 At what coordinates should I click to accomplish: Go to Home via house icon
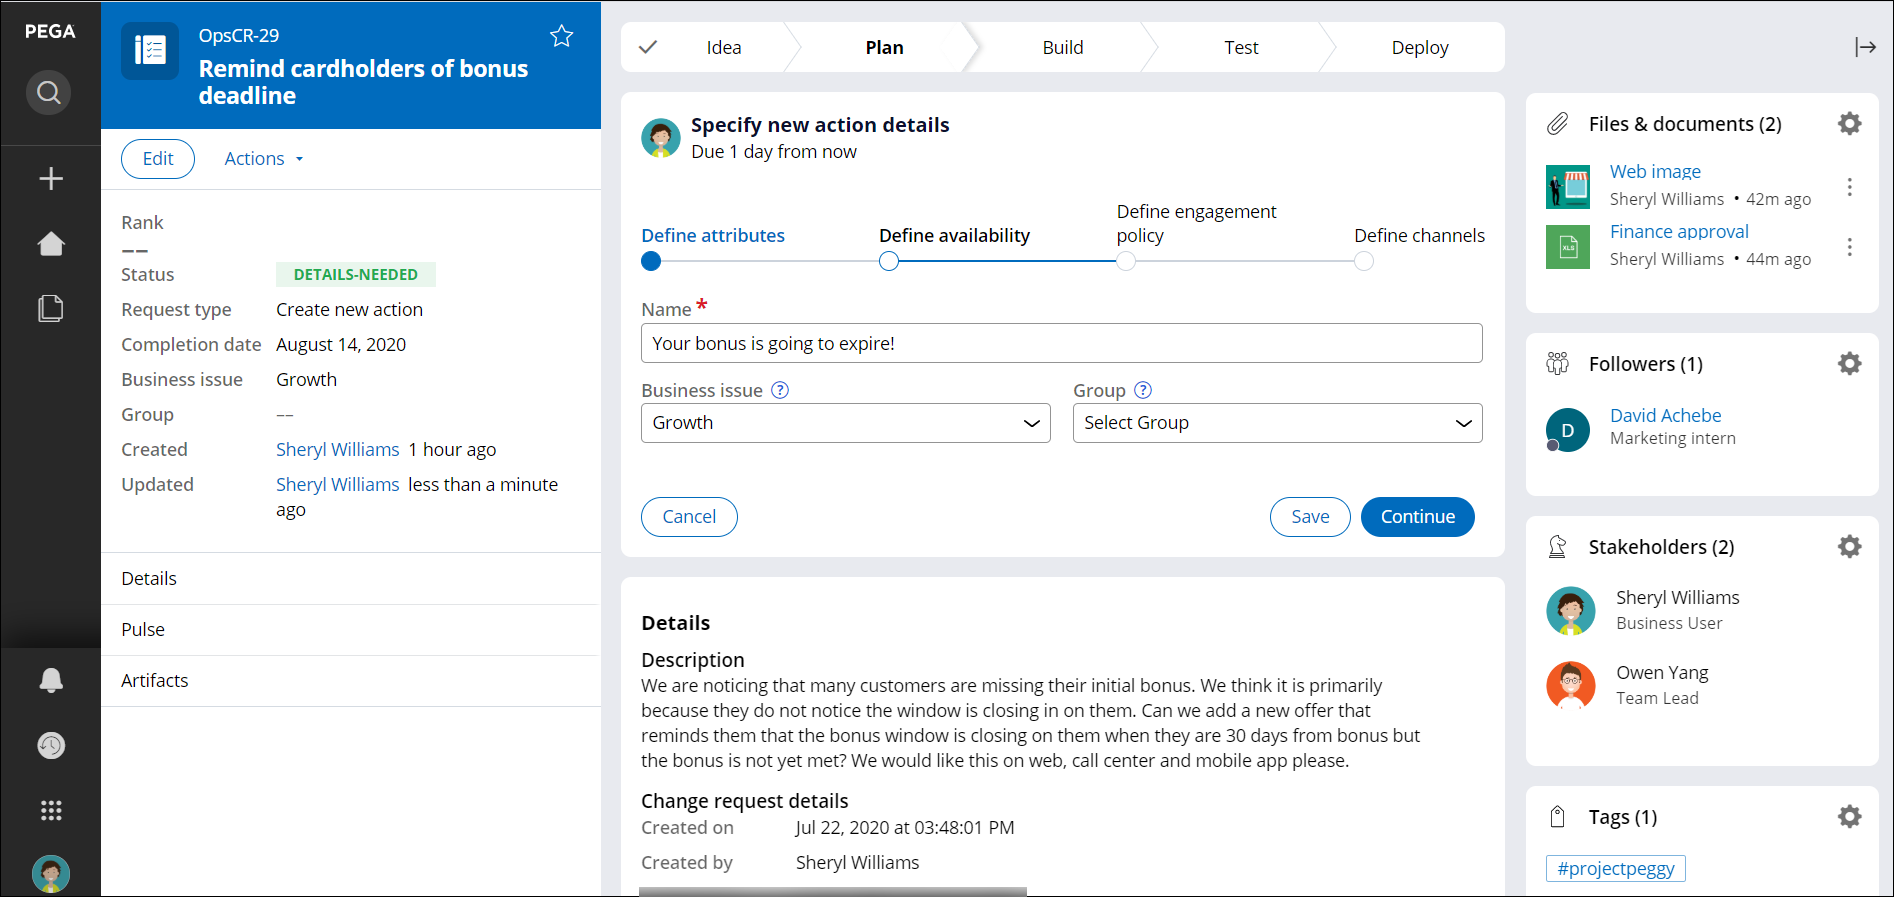(x=51, y=244)
